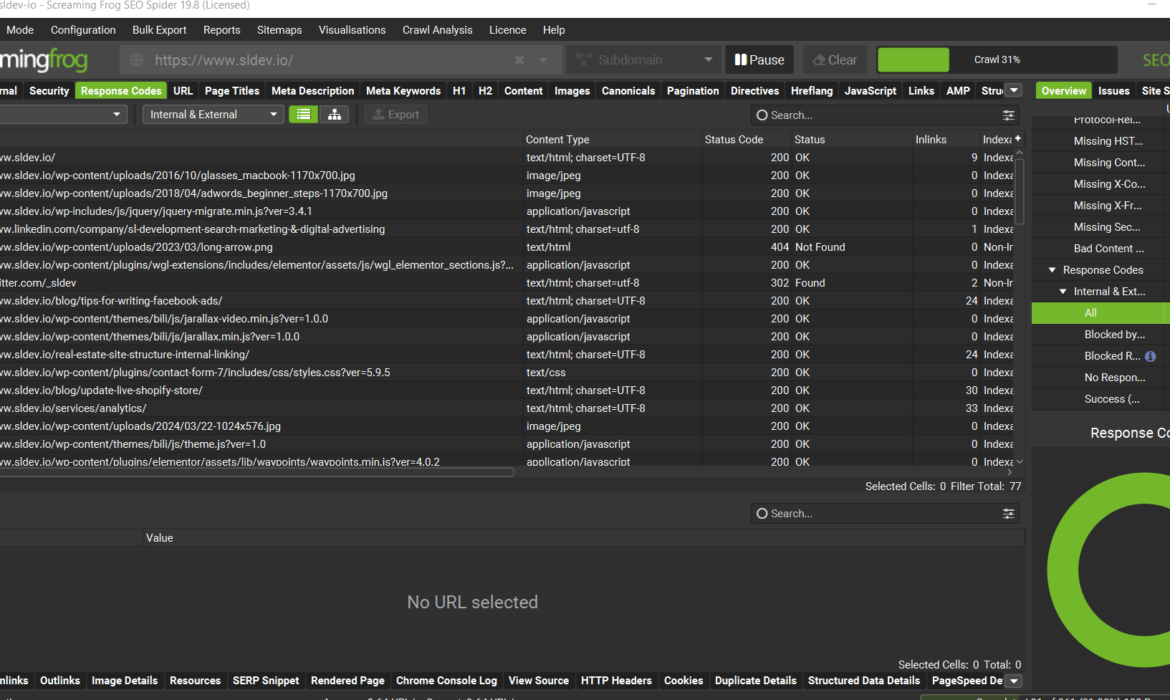The height and width of the screenshot is (700, 1170).
Task: Click the horizontal scrollbar under the URL table
Action: point(257,472)
